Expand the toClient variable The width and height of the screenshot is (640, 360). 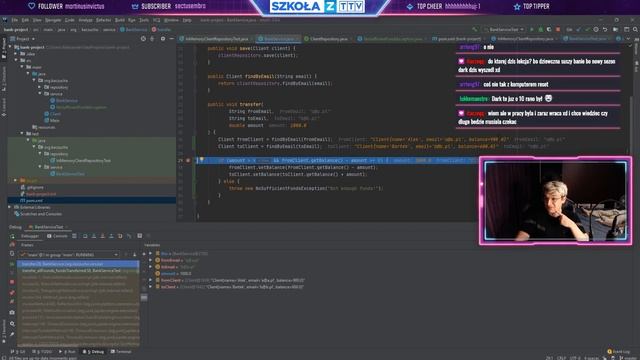tap(151, 287)
